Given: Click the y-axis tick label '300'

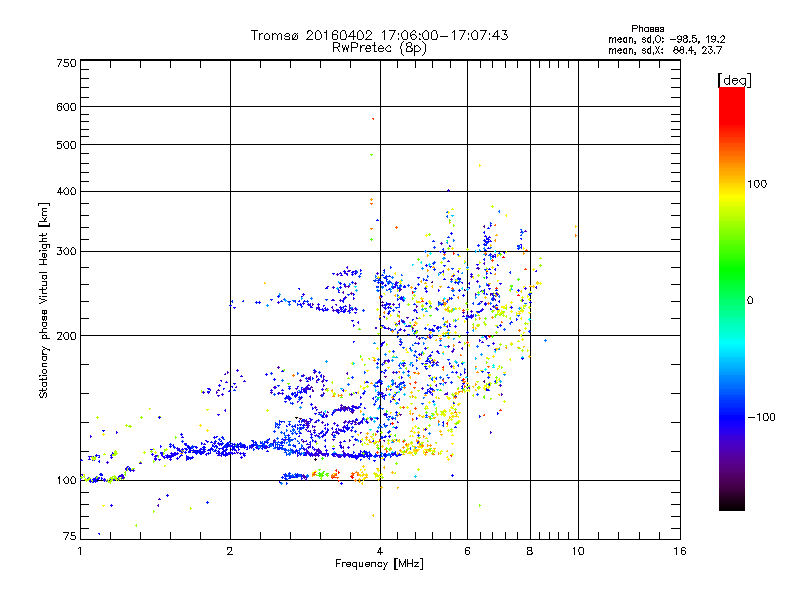Looking at the screenshot, I should point(66,252).
